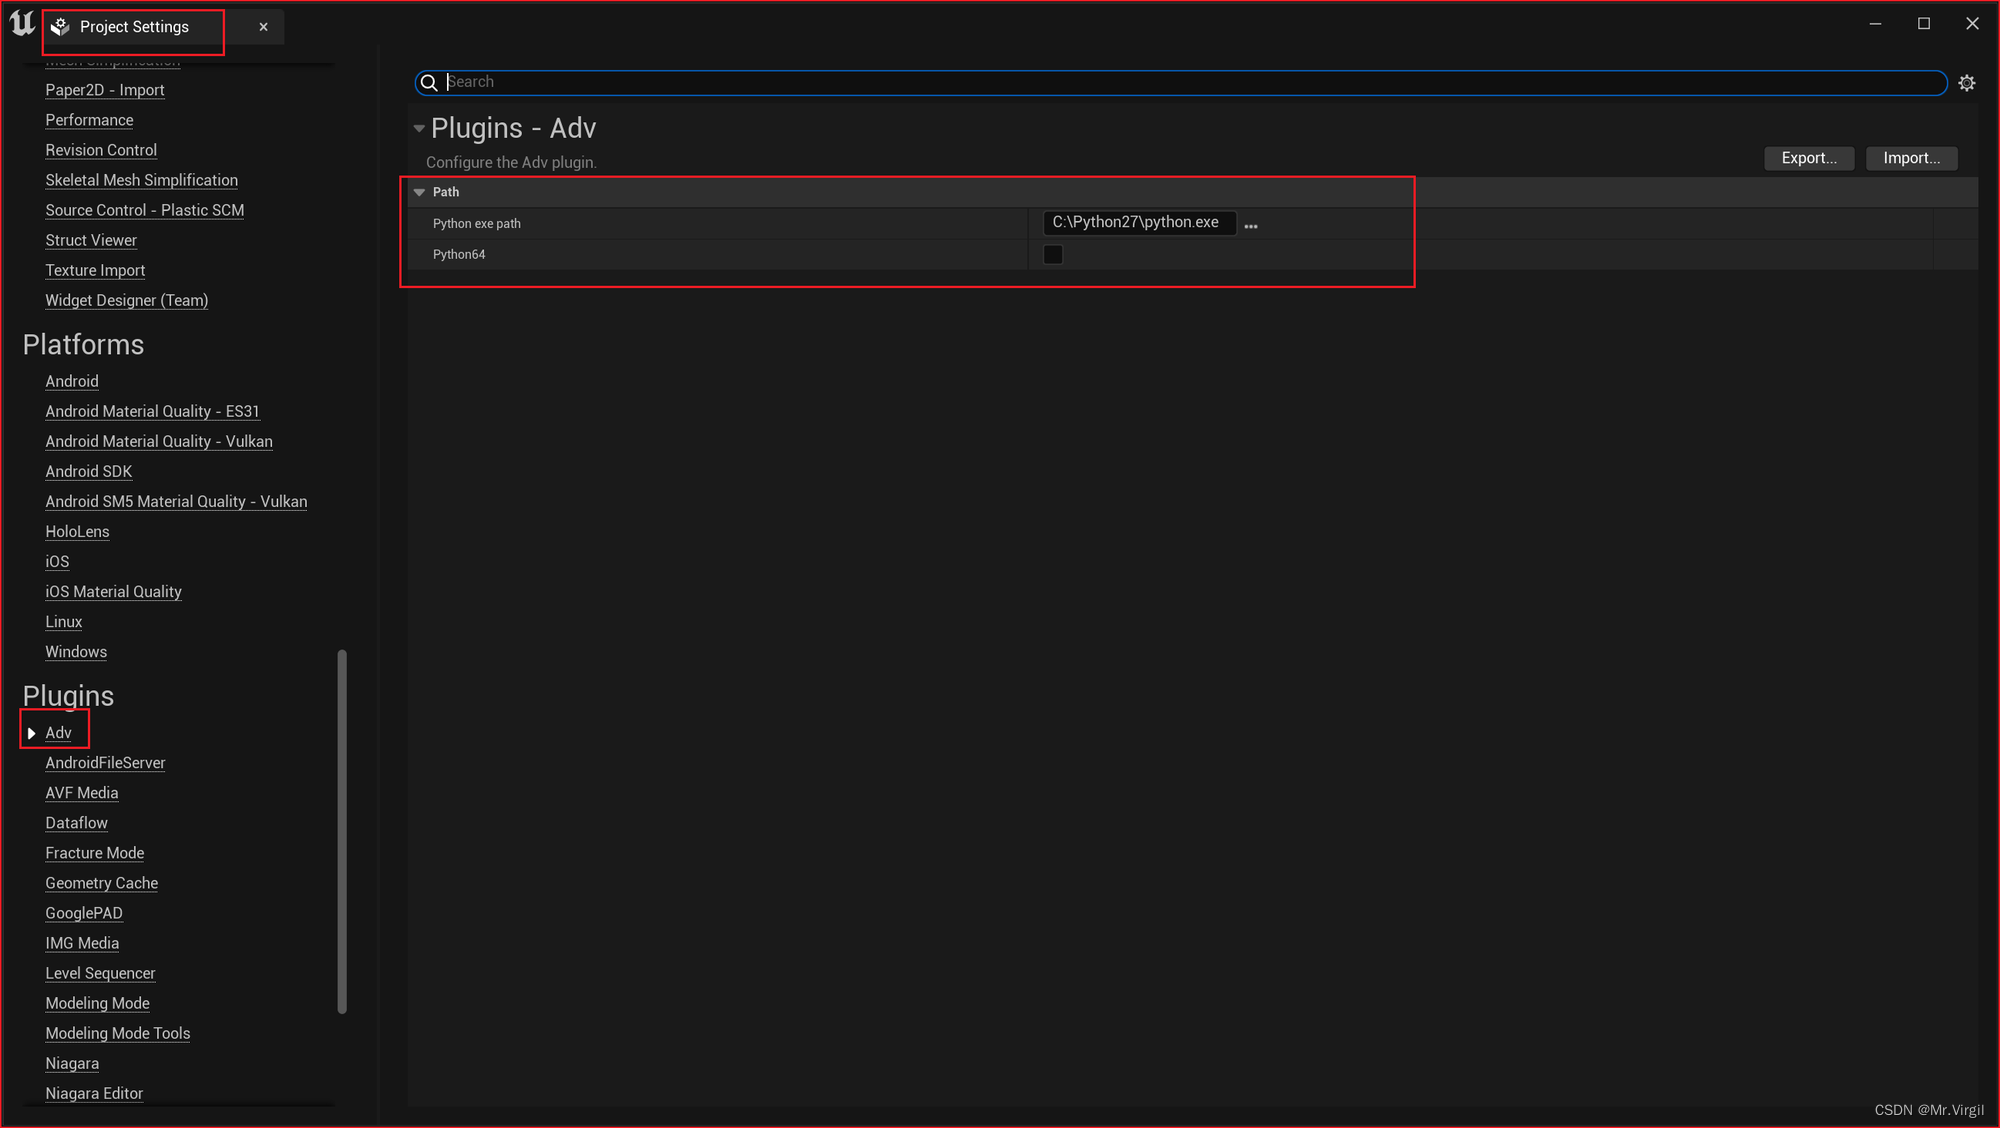The width and height of the screenshot is (2000, 1128).
Task: Expand the Plugins section in sidebar
Action: pos(69,695)
